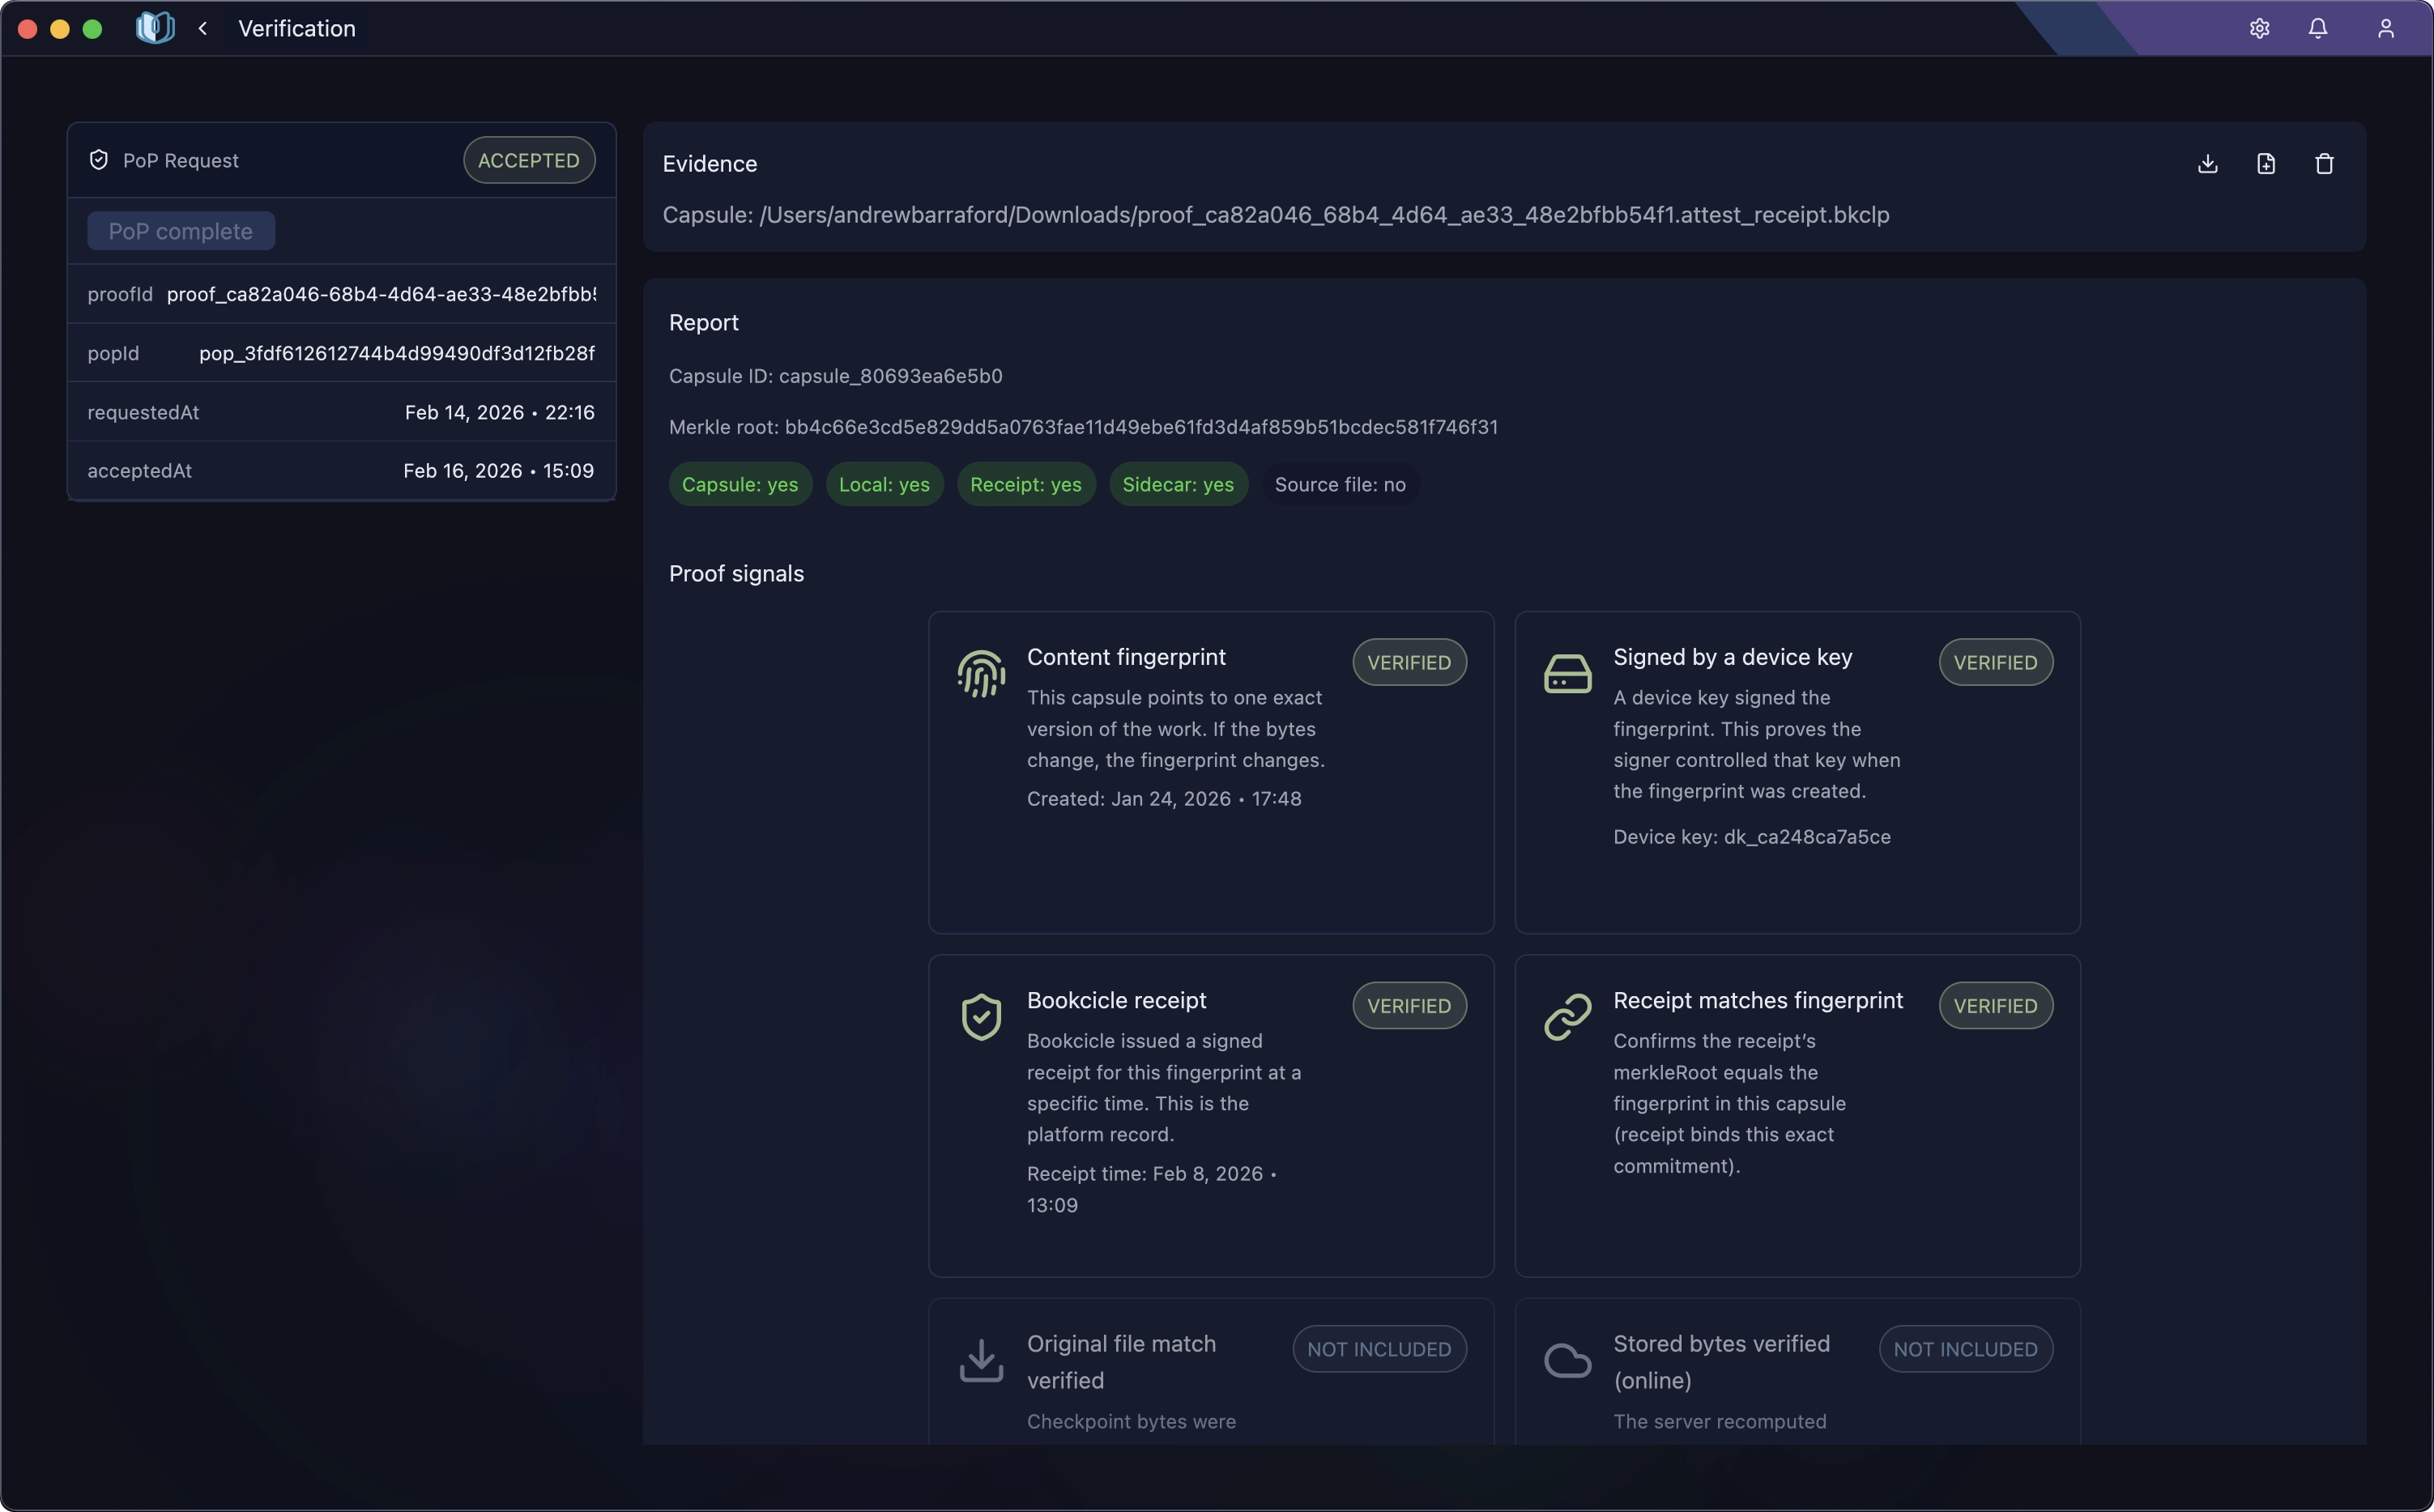This screenshot has width=2434, height=1512.
Task: Click the shield check icon on Bookcicle receipt card
Action: [981, 1017]
